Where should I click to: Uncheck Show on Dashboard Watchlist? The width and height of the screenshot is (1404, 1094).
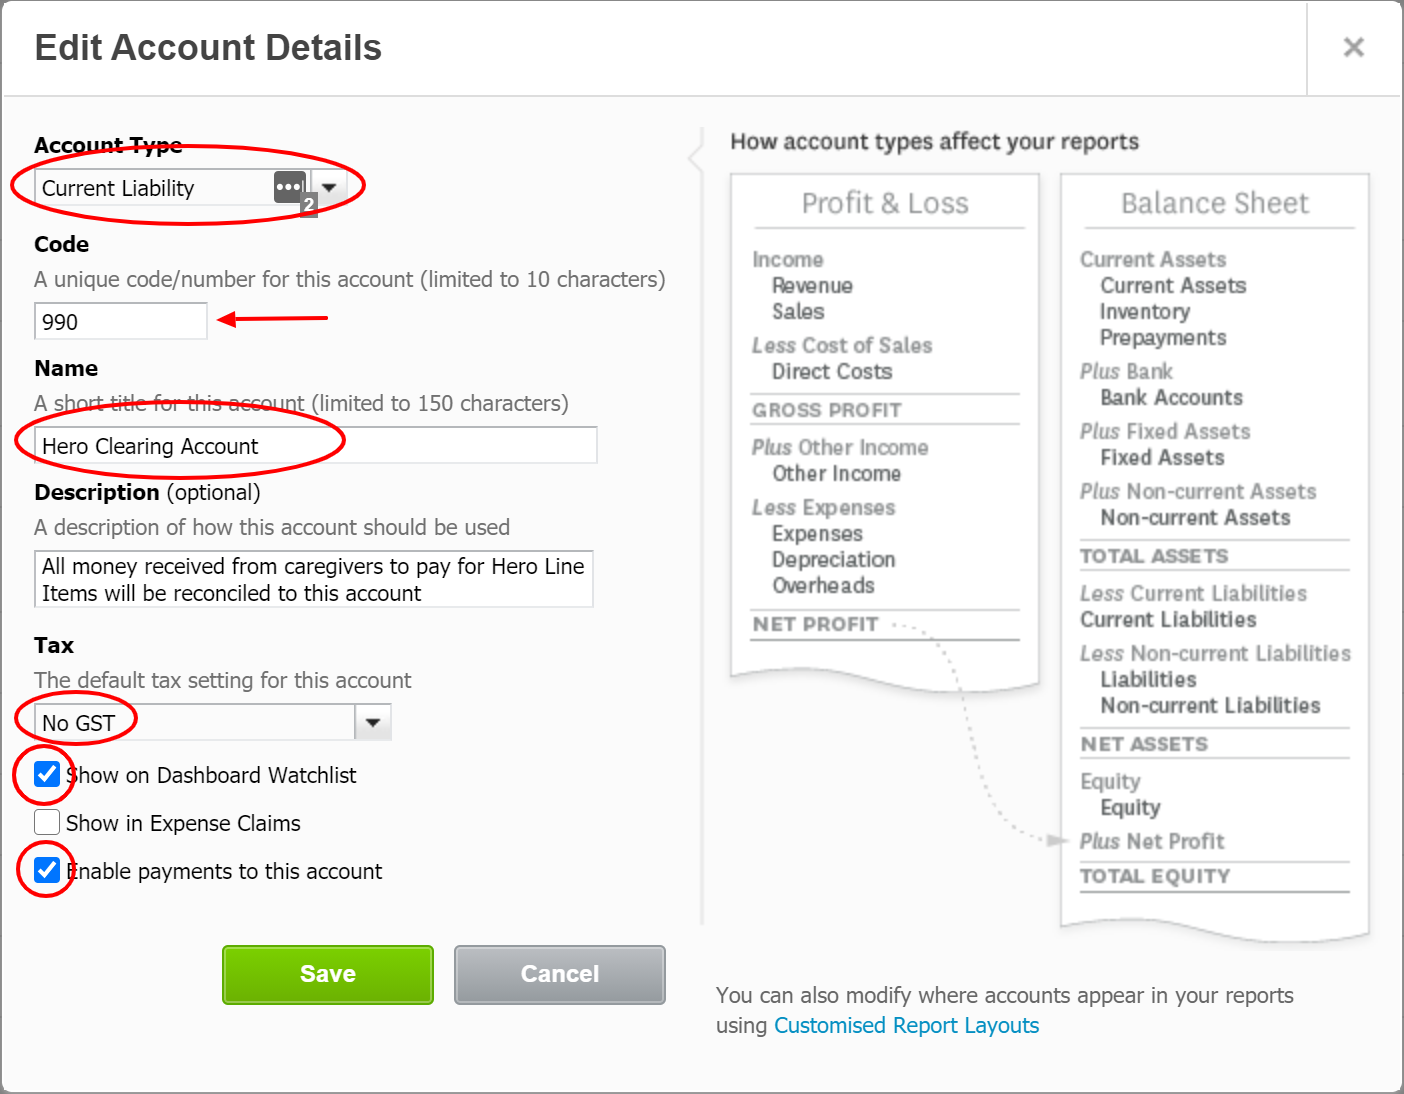[x=47, y=774]
